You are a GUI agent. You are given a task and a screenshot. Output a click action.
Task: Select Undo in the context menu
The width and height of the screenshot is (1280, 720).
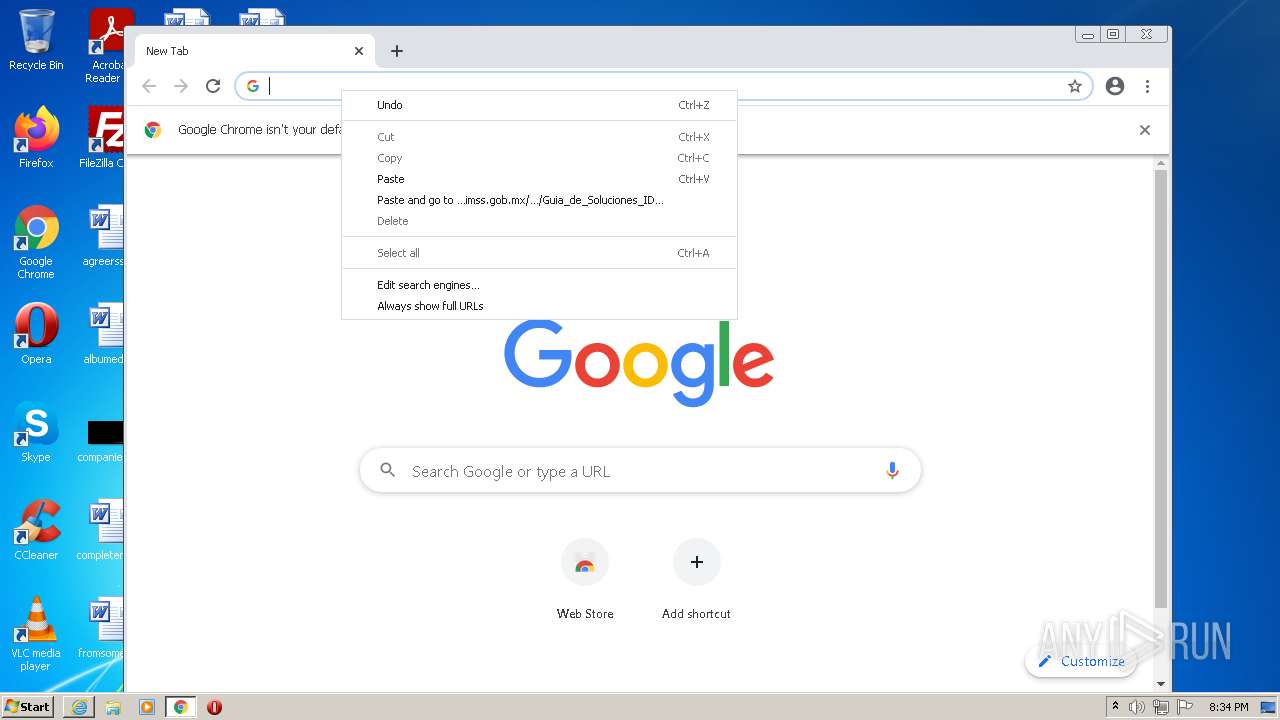click(x=540, y=105)
